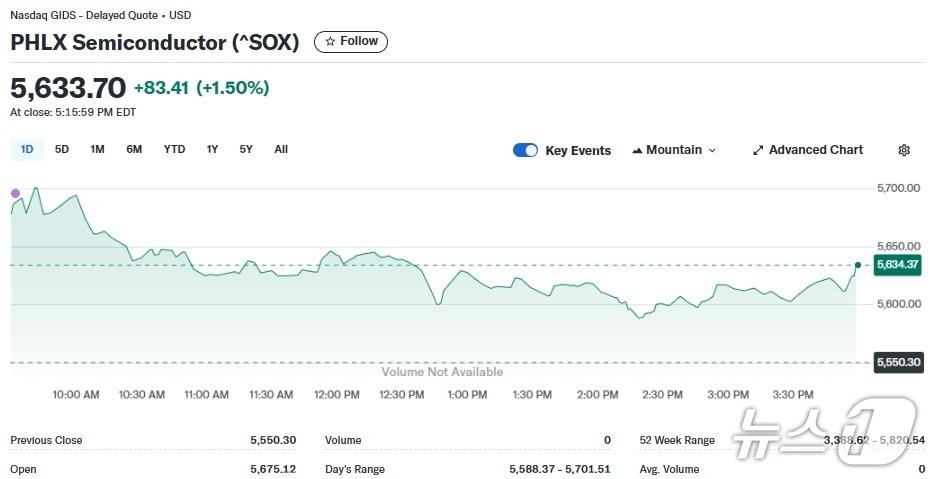Click the purple key event dot on chart

(x=15, y=193)
